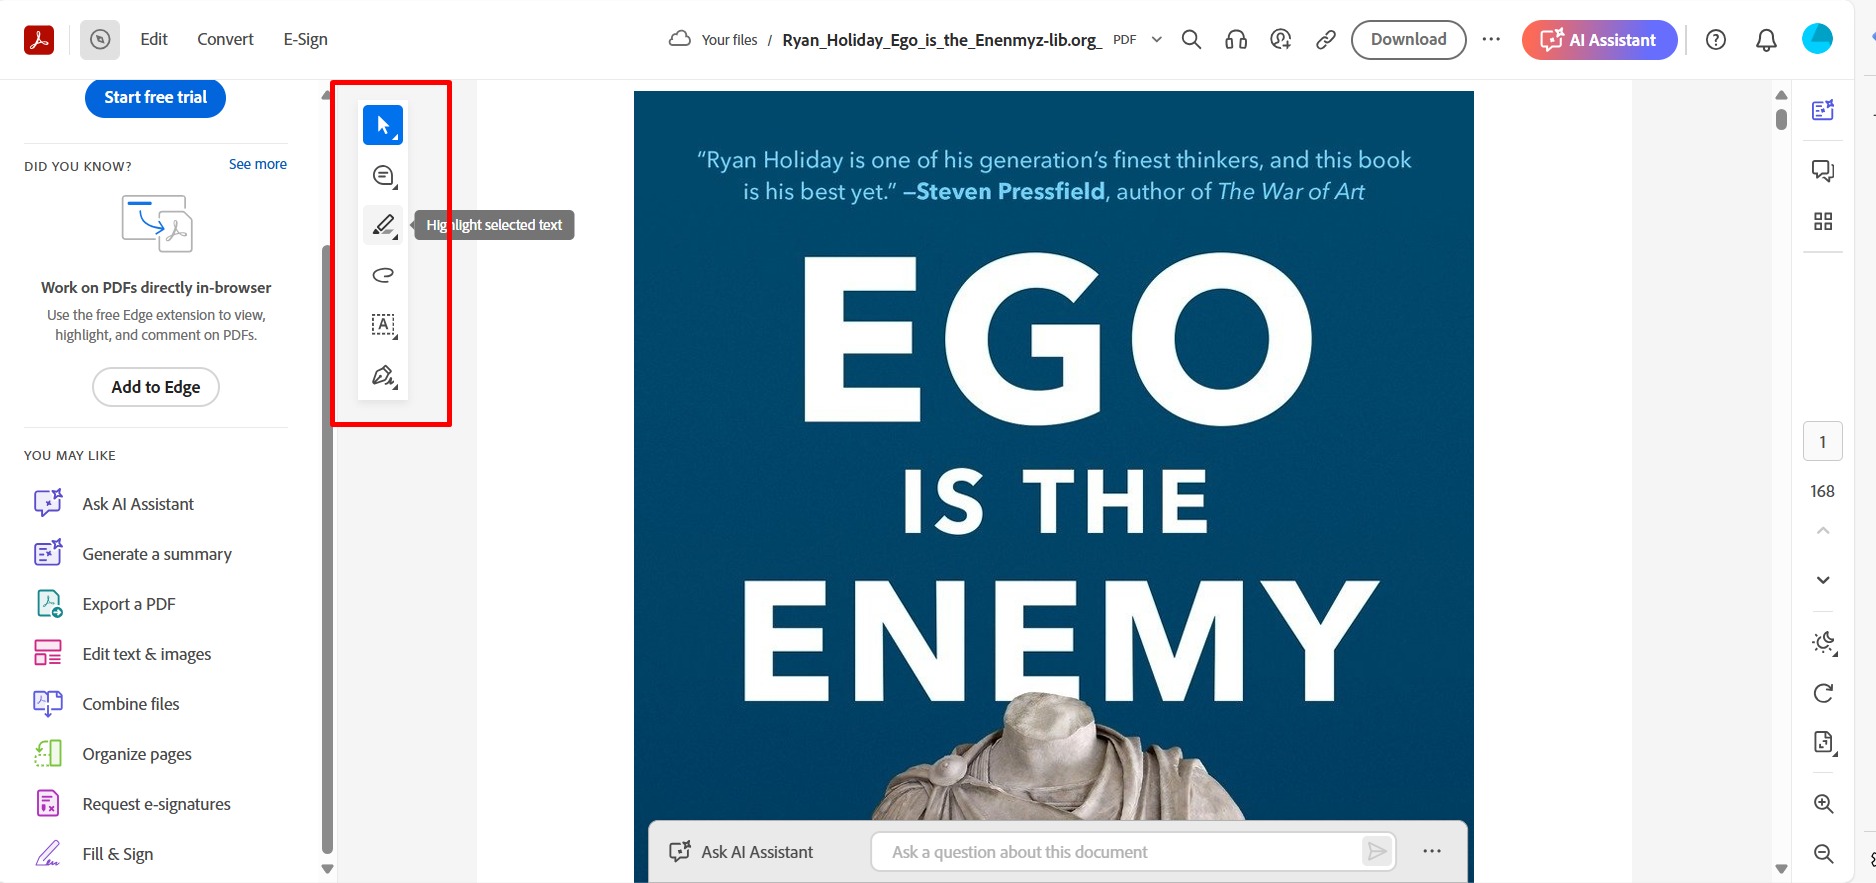The height and width of the screenshot is (883, 1876).
Task: Open page fit options icon
Action: [1823, 742]
